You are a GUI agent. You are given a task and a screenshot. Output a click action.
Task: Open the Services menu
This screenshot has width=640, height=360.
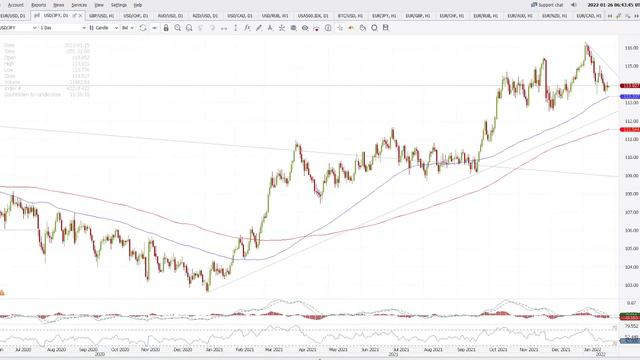(x=79, y=5)
